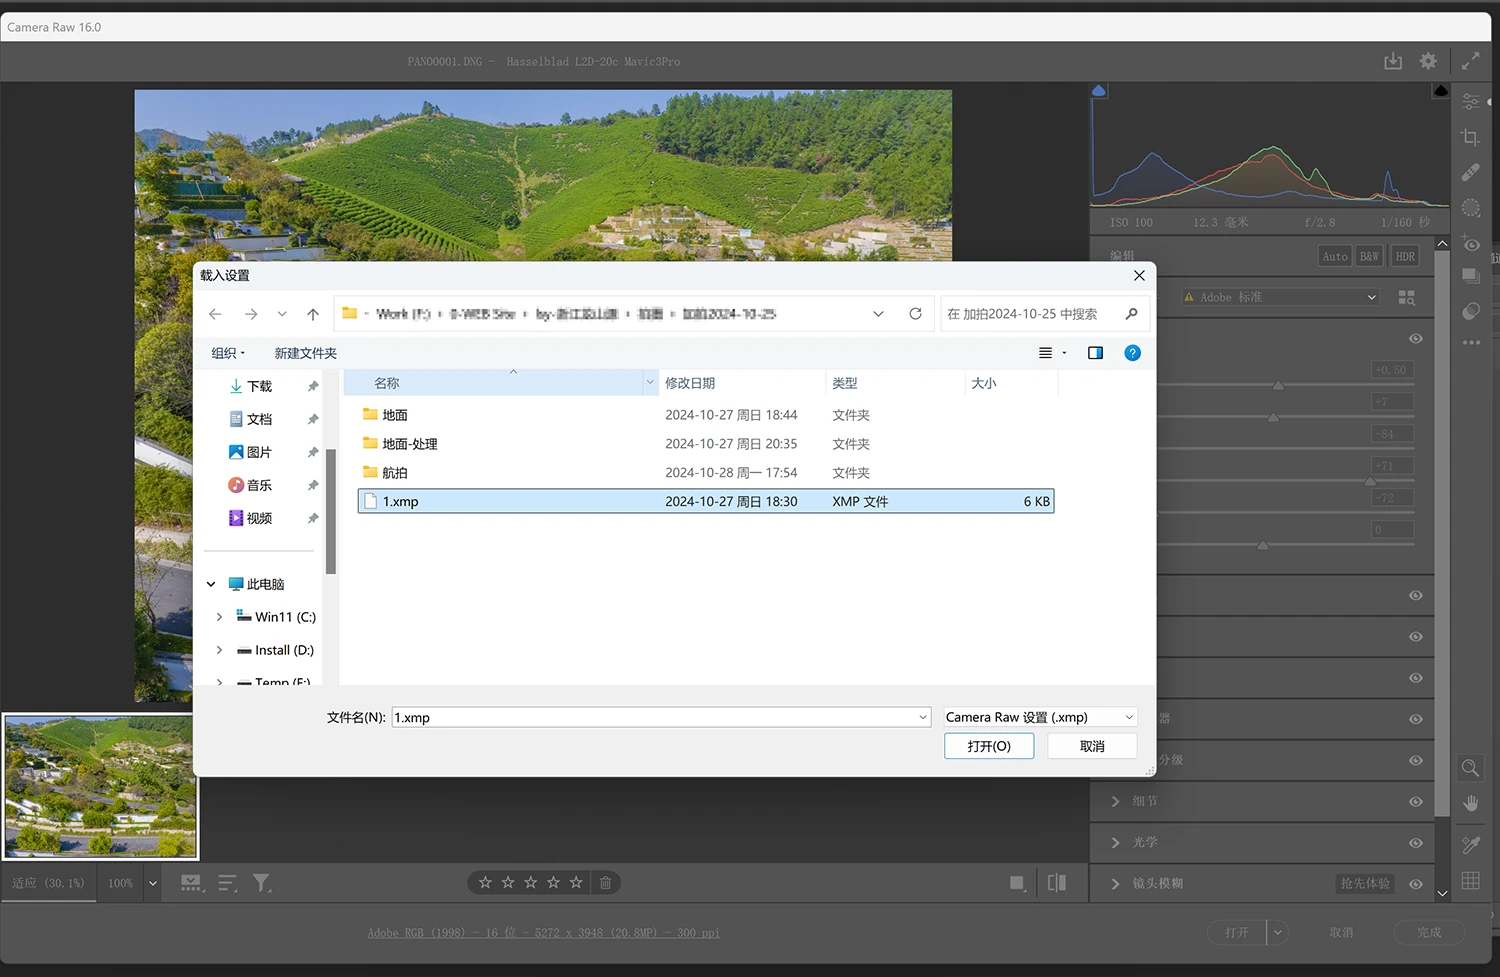This screenshot has height=977, width=1500.
Task: Select the Hand pan tool
Action: [1470, 803]
